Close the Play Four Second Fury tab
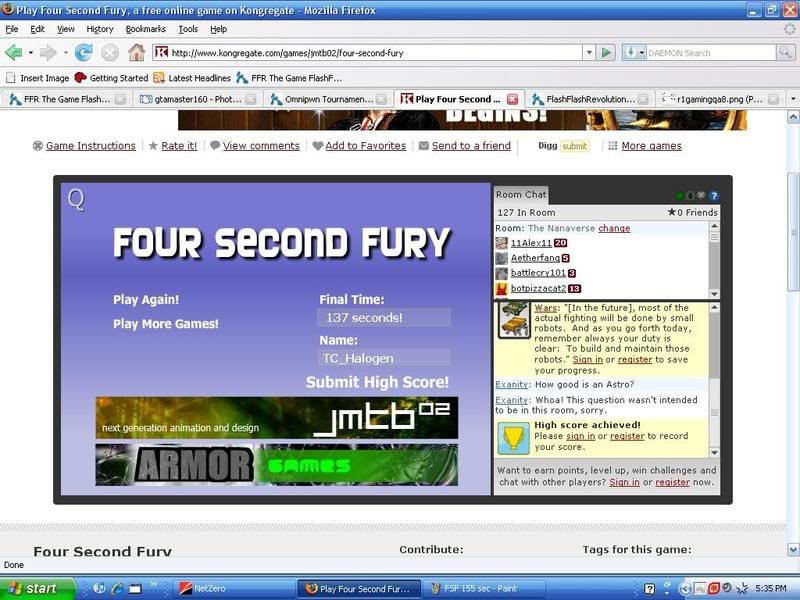The width and height of the screenshot is (800, 600). pos(513,99)
